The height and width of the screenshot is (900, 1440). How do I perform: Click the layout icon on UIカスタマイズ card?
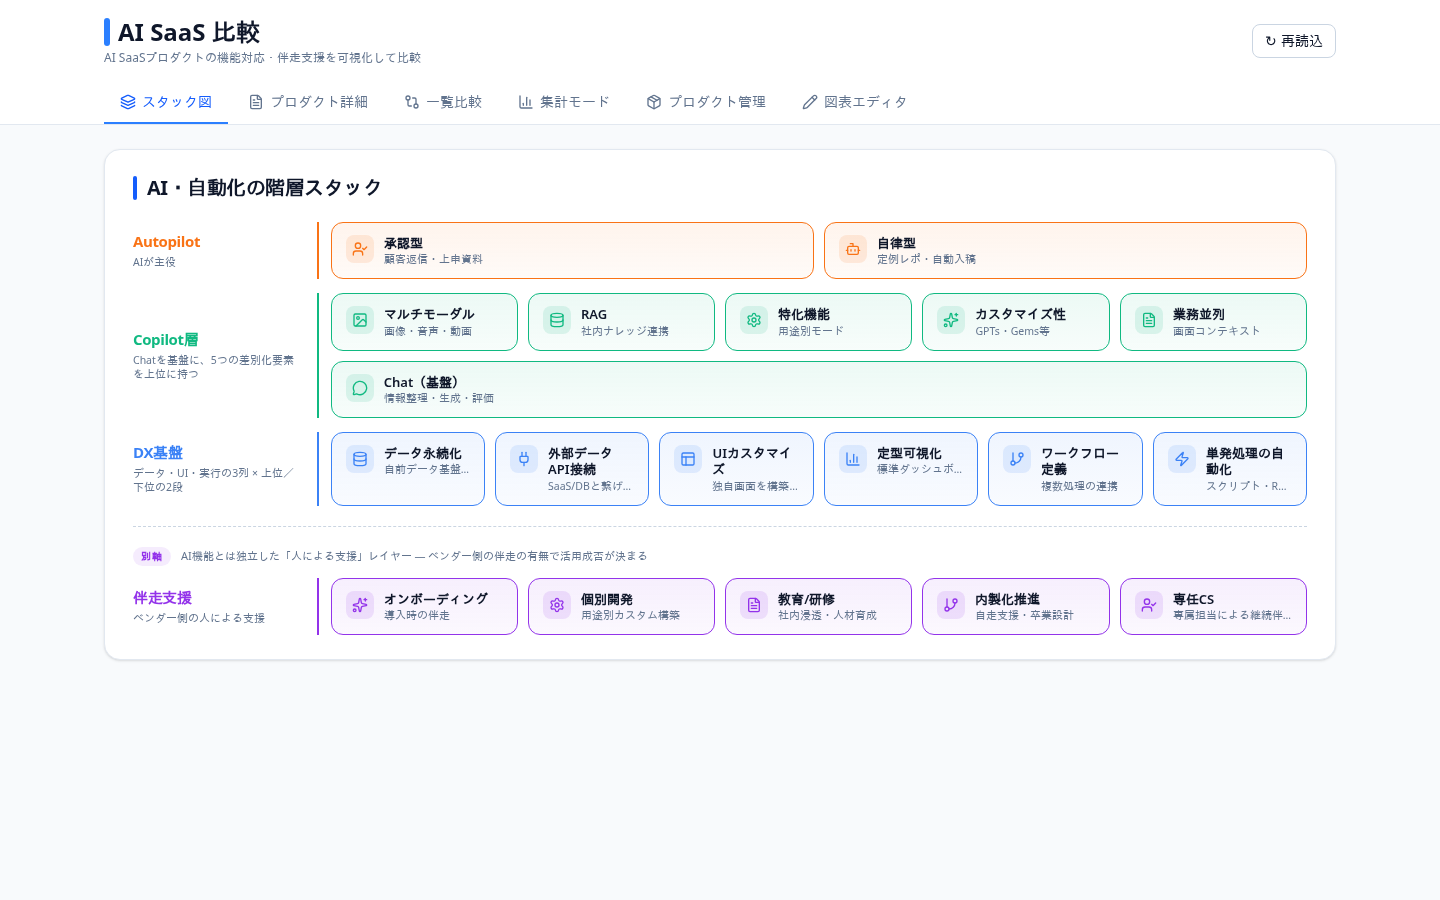[688, 459]
